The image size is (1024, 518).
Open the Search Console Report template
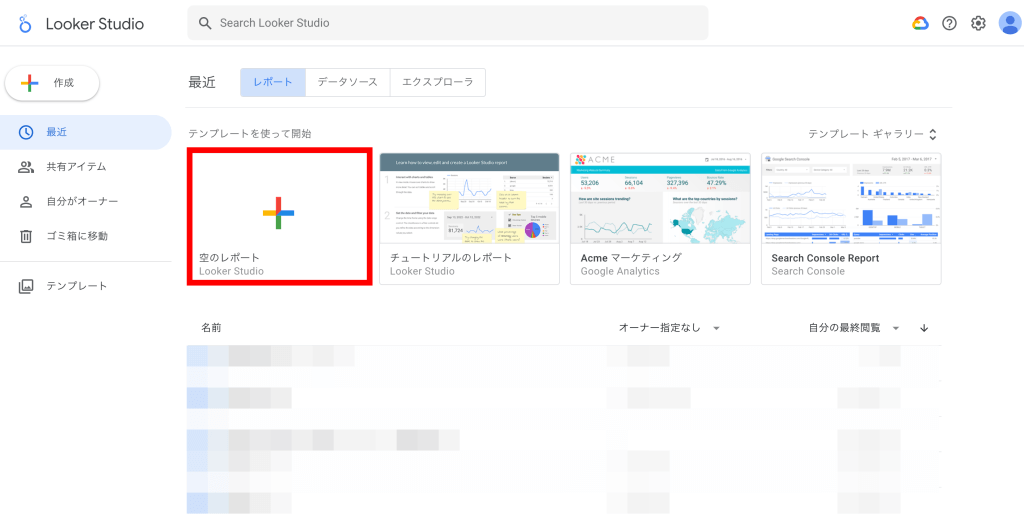point(851,219)
